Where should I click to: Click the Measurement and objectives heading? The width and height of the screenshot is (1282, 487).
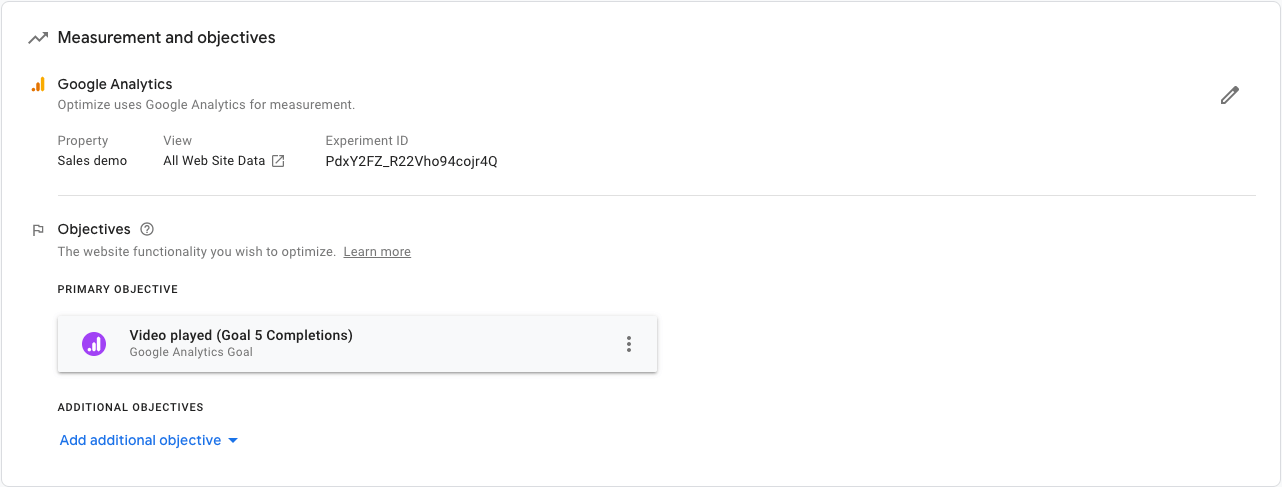166,38
